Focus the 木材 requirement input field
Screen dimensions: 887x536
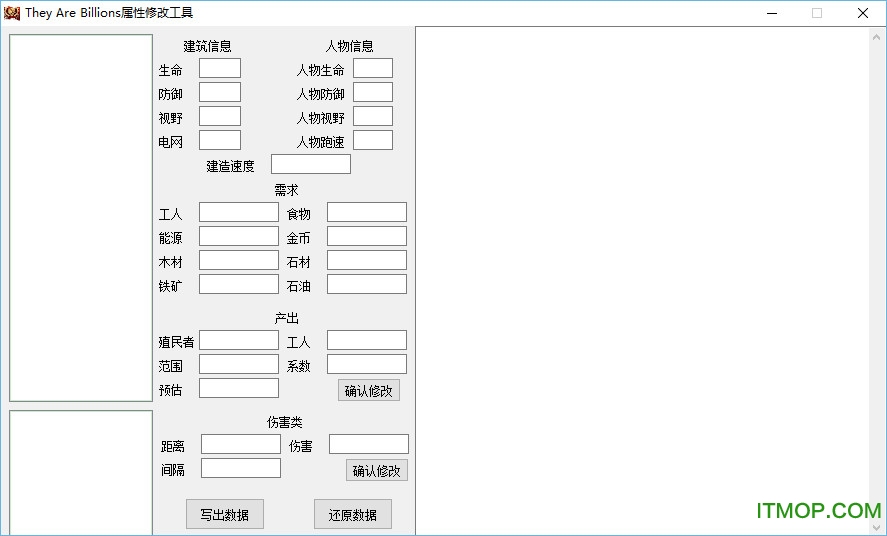pyautogui.click(x=239, y=260)
